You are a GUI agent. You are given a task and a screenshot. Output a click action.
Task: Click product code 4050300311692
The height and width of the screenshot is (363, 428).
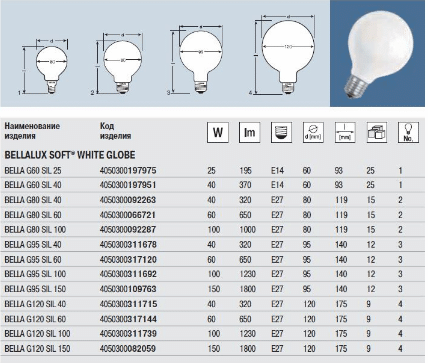point(128,274)
